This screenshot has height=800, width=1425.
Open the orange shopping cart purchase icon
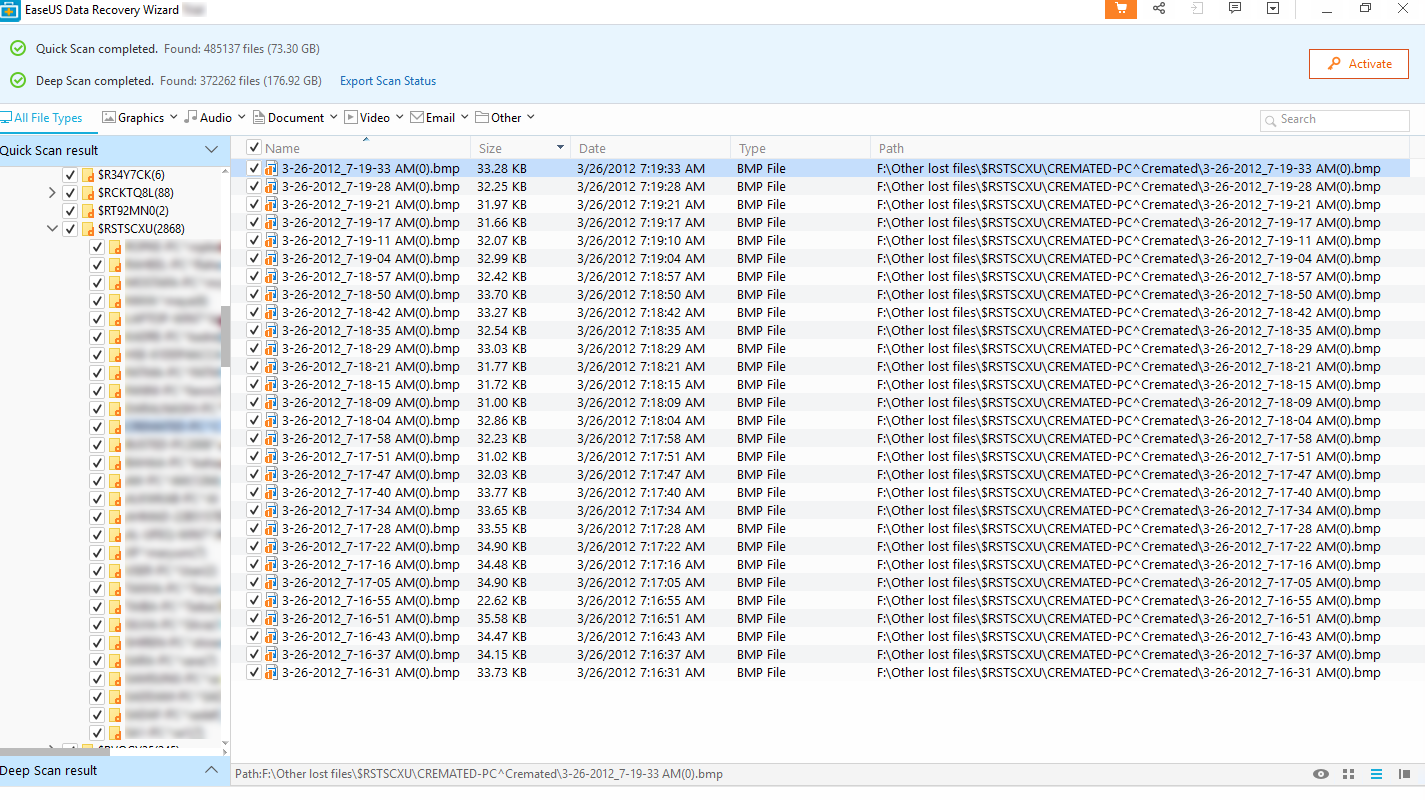pos(1120,9)
